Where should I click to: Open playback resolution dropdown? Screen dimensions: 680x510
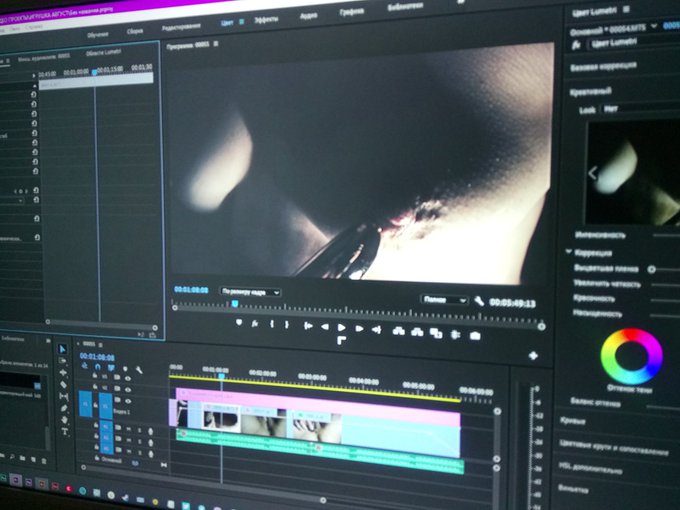coord(444,300)
